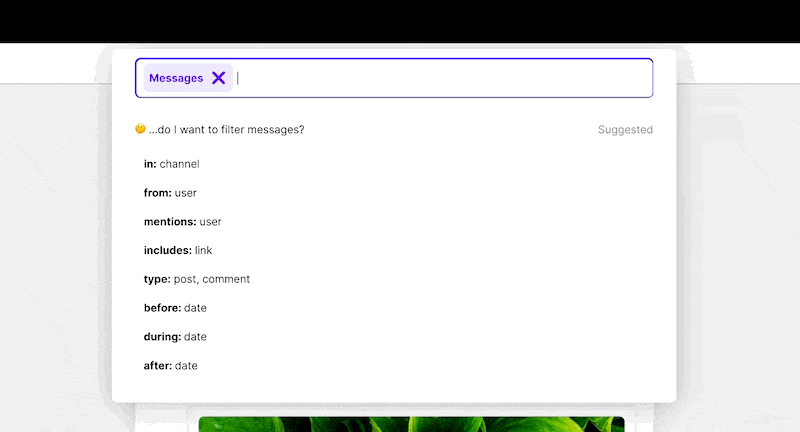Pick the "after: date" filter suggestion
The width and height of the screenshot is (800, 432).
coord(171,366)
